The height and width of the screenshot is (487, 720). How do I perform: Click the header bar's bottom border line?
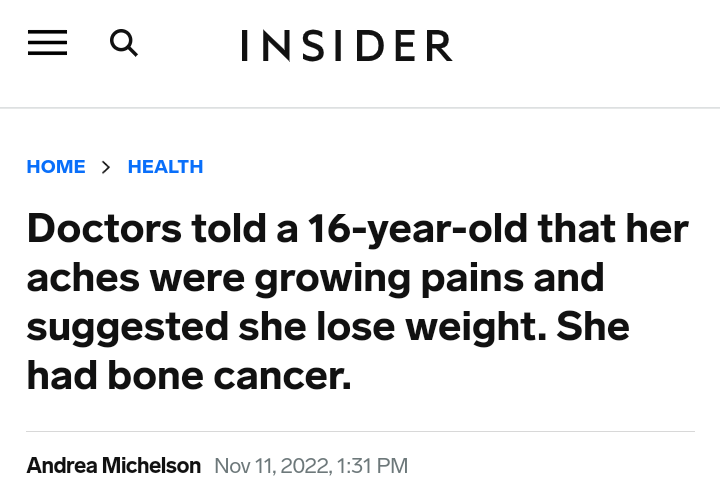[360, 108]
